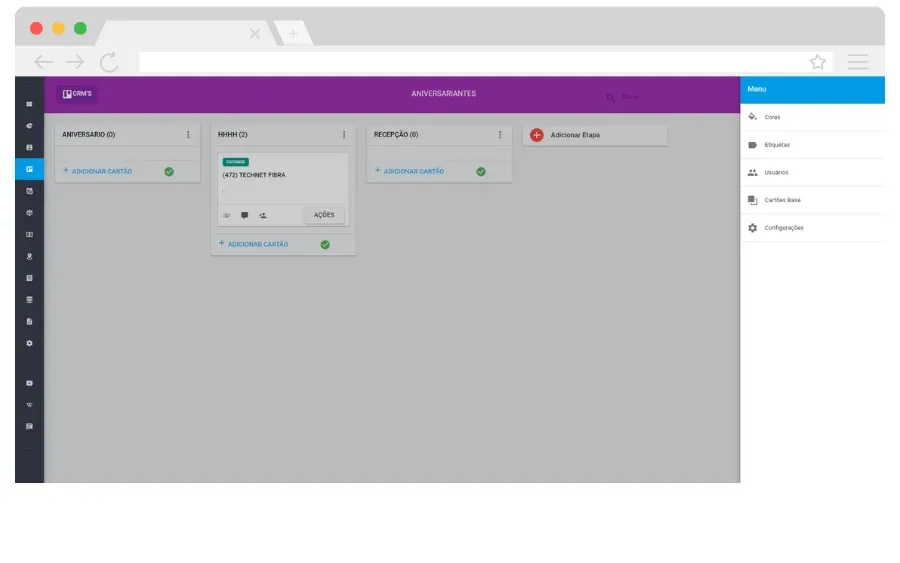Click Adicionar Cartão in RECEPÇÃO column

[x=409, y=171]
